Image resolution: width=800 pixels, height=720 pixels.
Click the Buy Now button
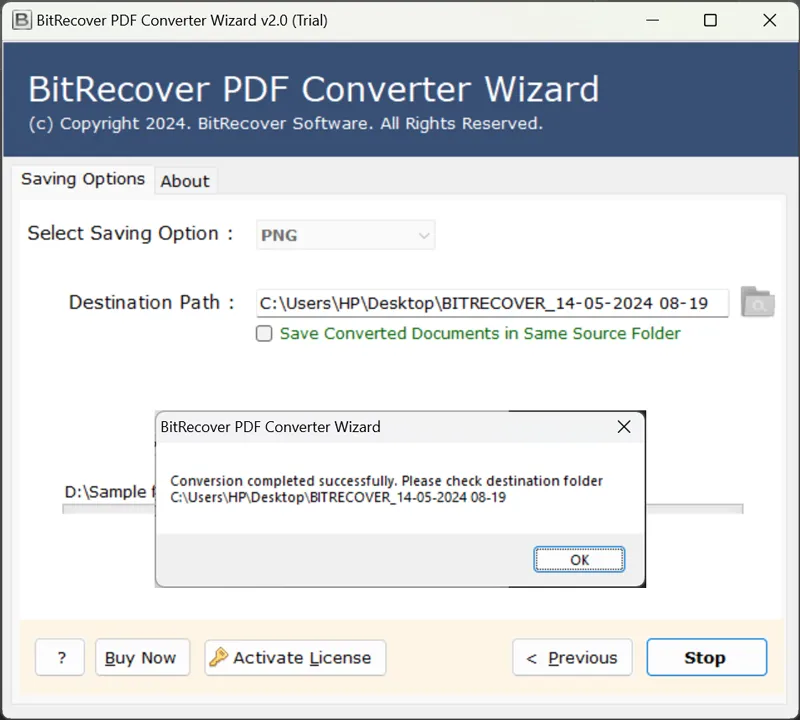click(140, 658)
